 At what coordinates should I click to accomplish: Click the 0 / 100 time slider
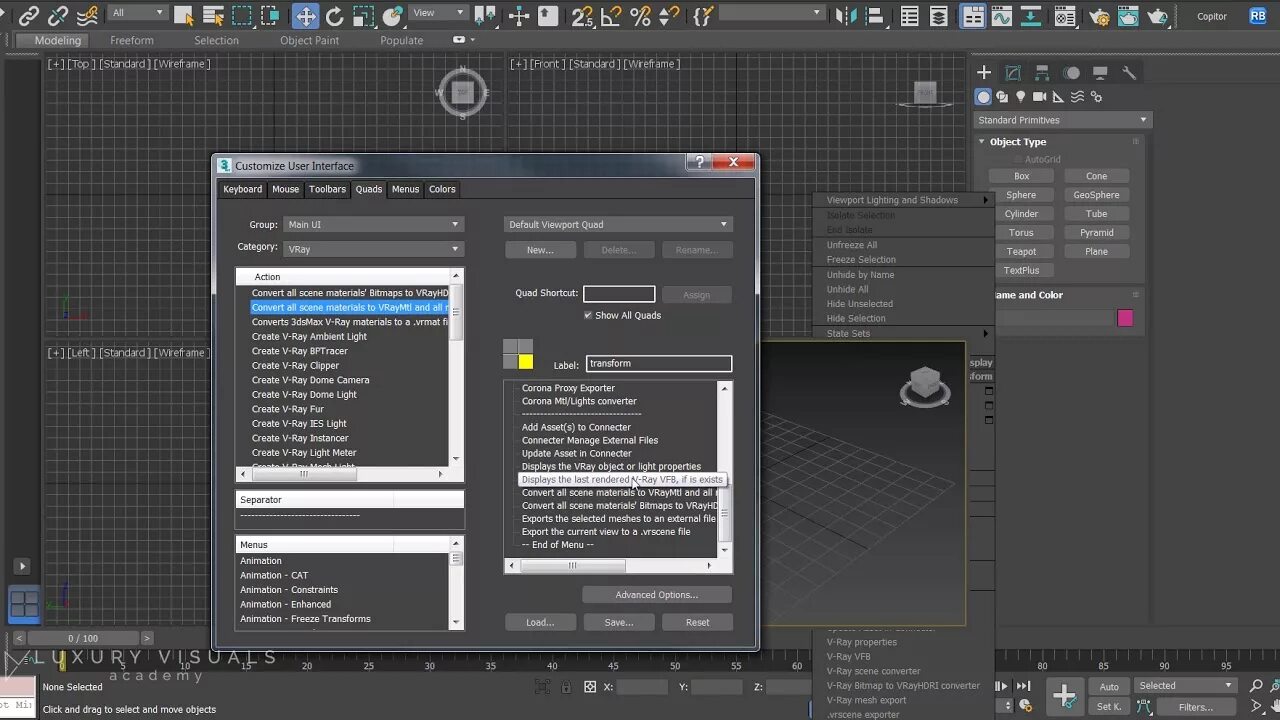point(83,638)
